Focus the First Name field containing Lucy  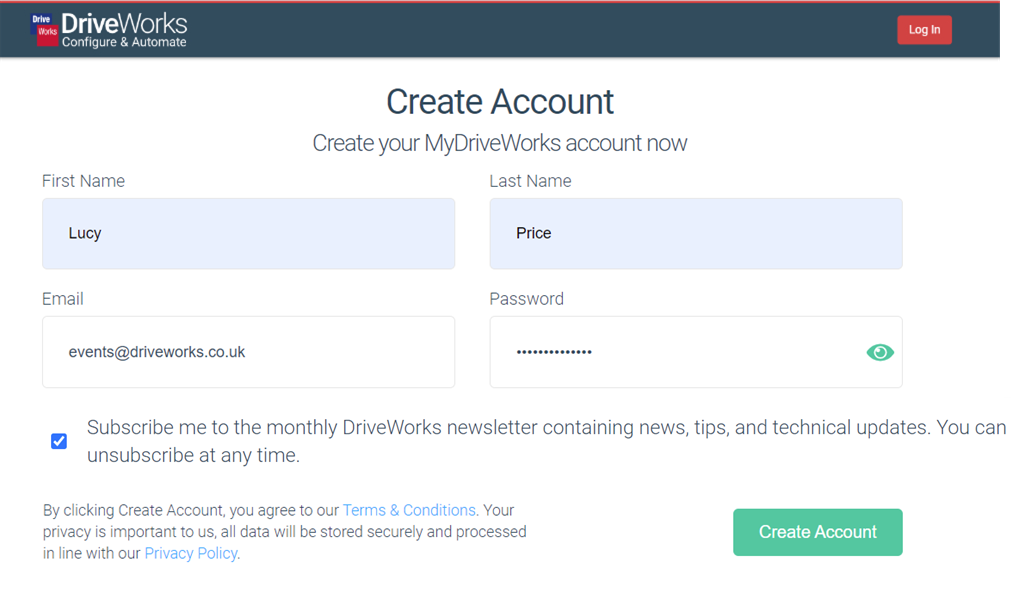[x=248, y=233]
